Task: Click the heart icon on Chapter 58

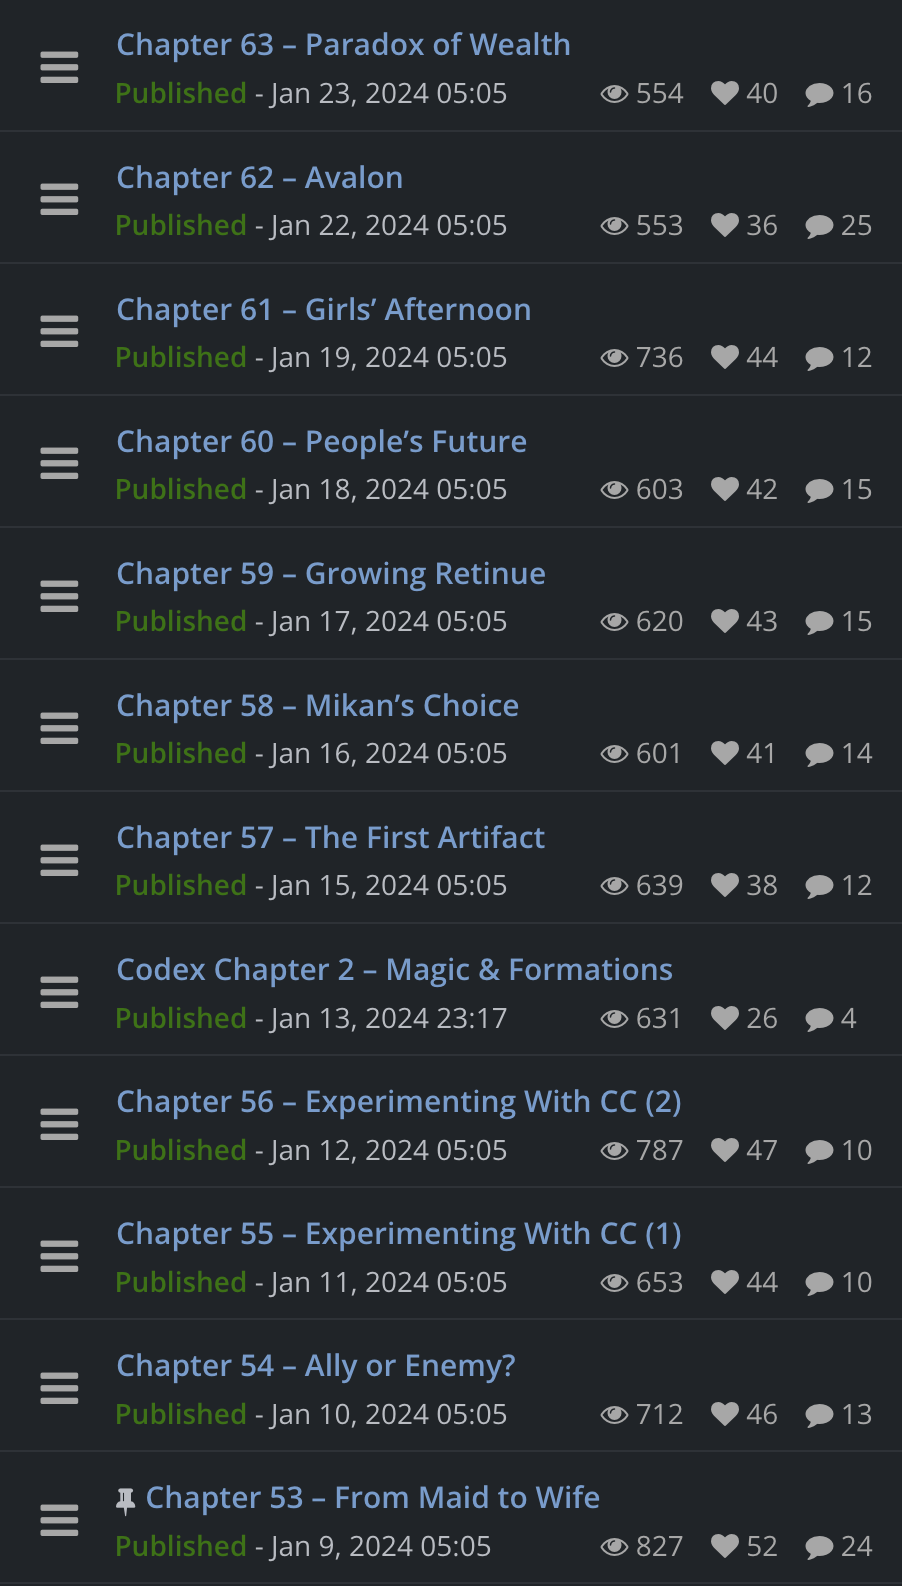Action: click(x=725, y=753)
